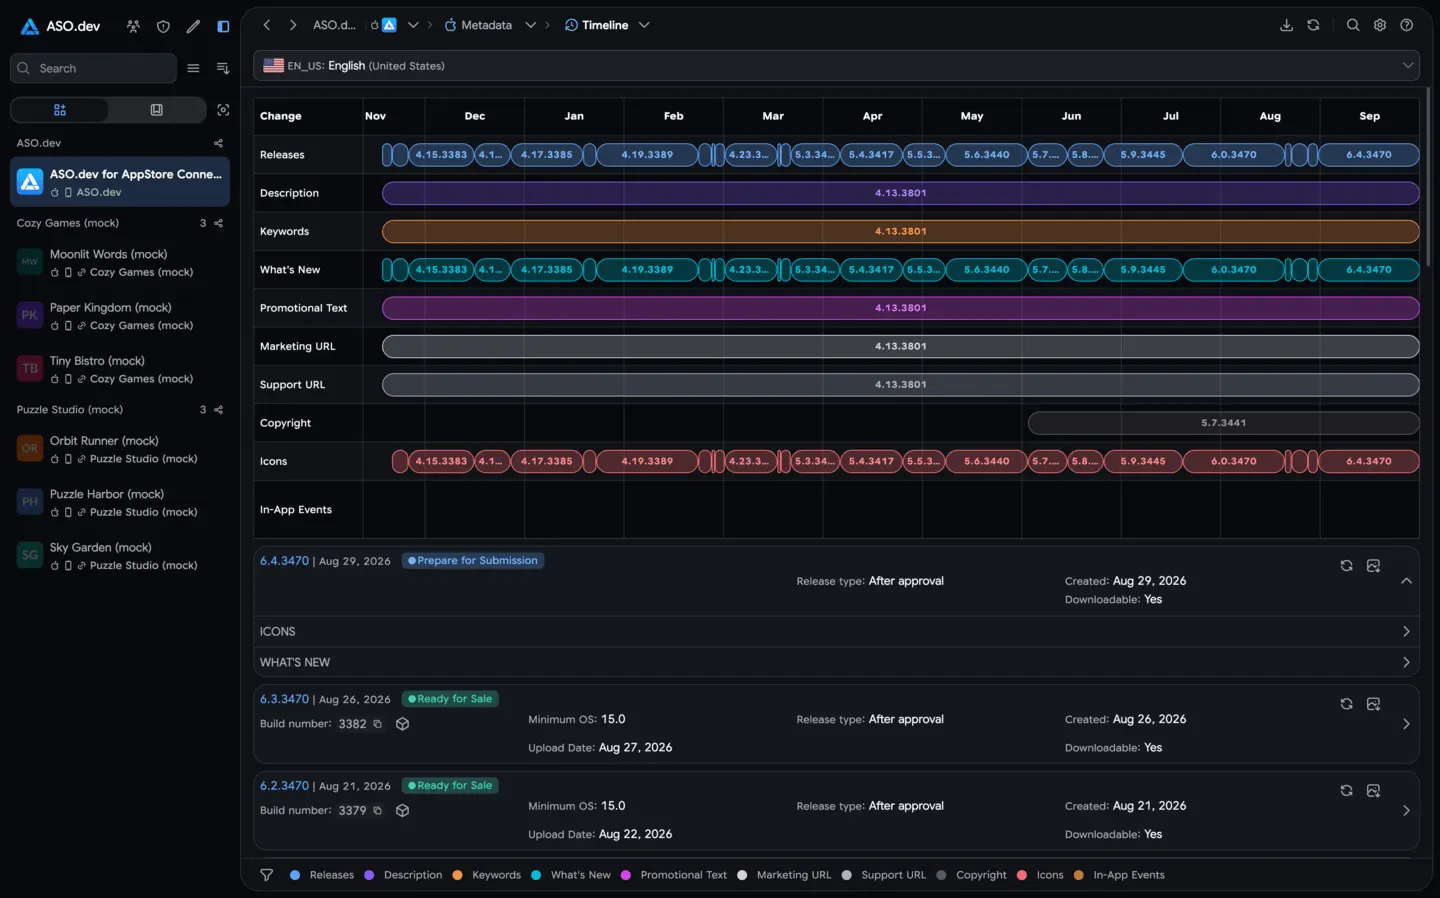Click the filter funnel icon
This screenshot has height=898, width=1440.
pyautogui.click(x=266, y=875)
